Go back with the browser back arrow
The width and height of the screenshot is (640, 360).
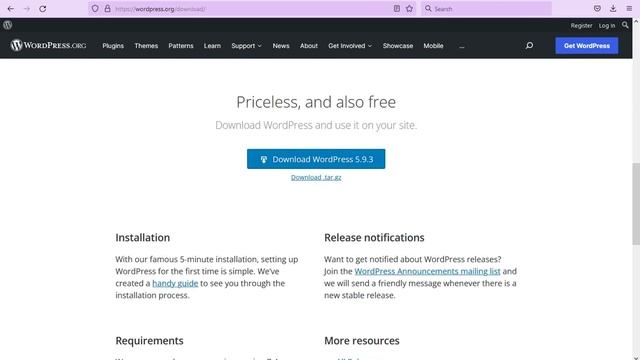tap(11, 9)
